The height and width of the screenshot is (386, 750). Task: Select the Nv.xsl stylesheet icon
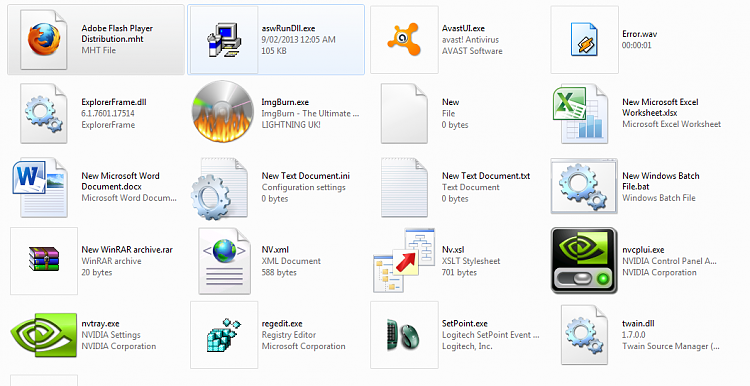404,260
